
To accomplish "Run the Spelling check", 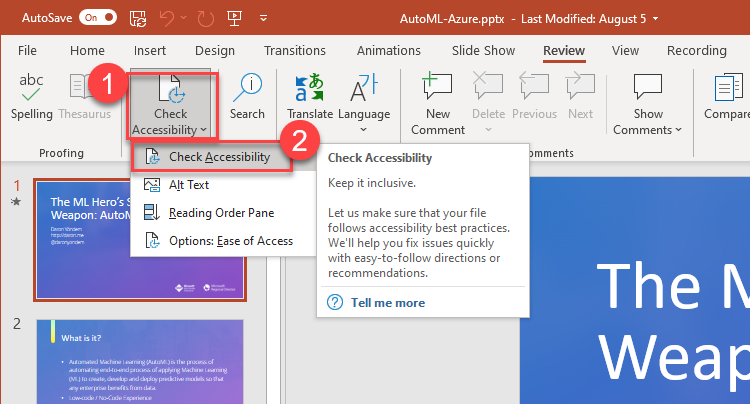I will coord(32,96).
